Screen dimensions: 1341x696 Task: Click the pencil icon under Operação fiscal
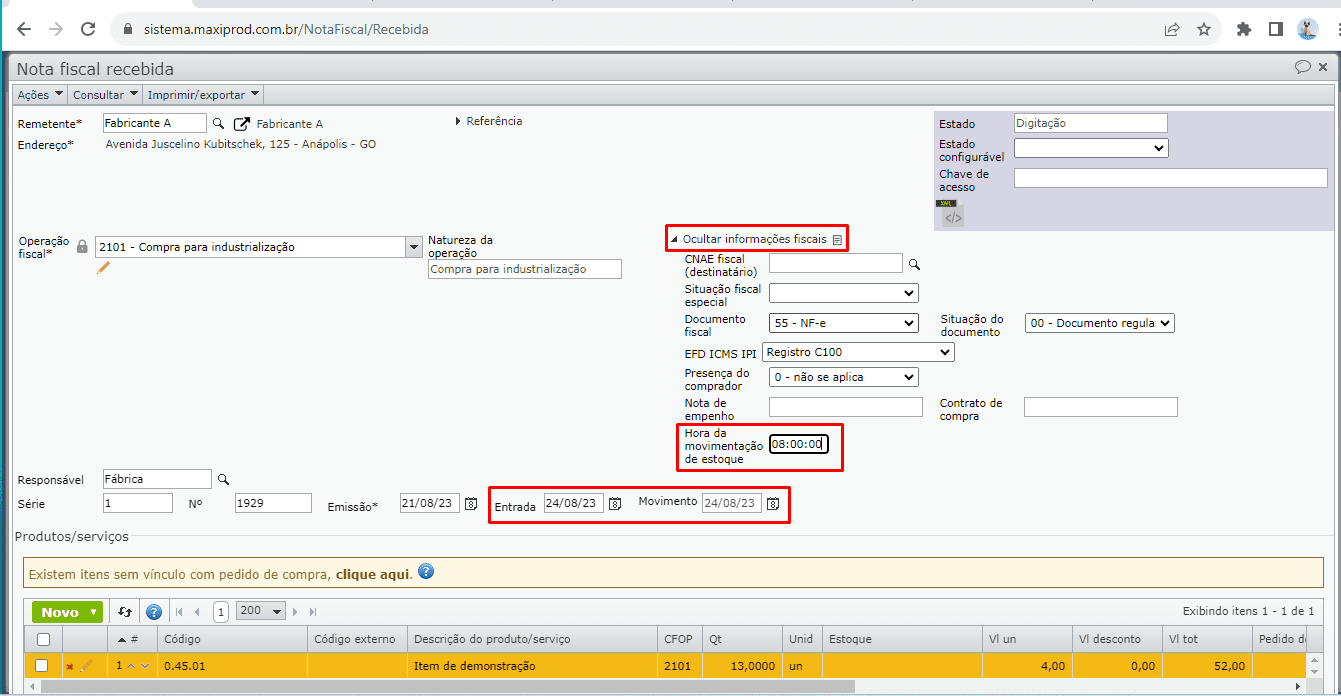click(103, 268)
